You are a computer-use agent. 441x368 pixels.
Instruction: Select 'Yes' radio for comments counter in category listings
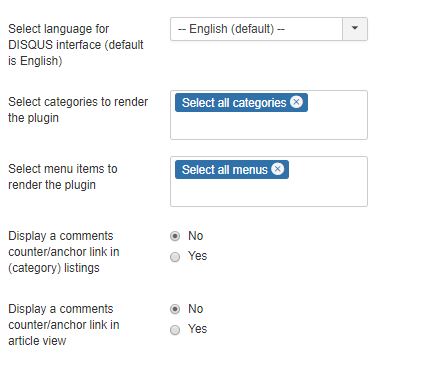point(175,257)
